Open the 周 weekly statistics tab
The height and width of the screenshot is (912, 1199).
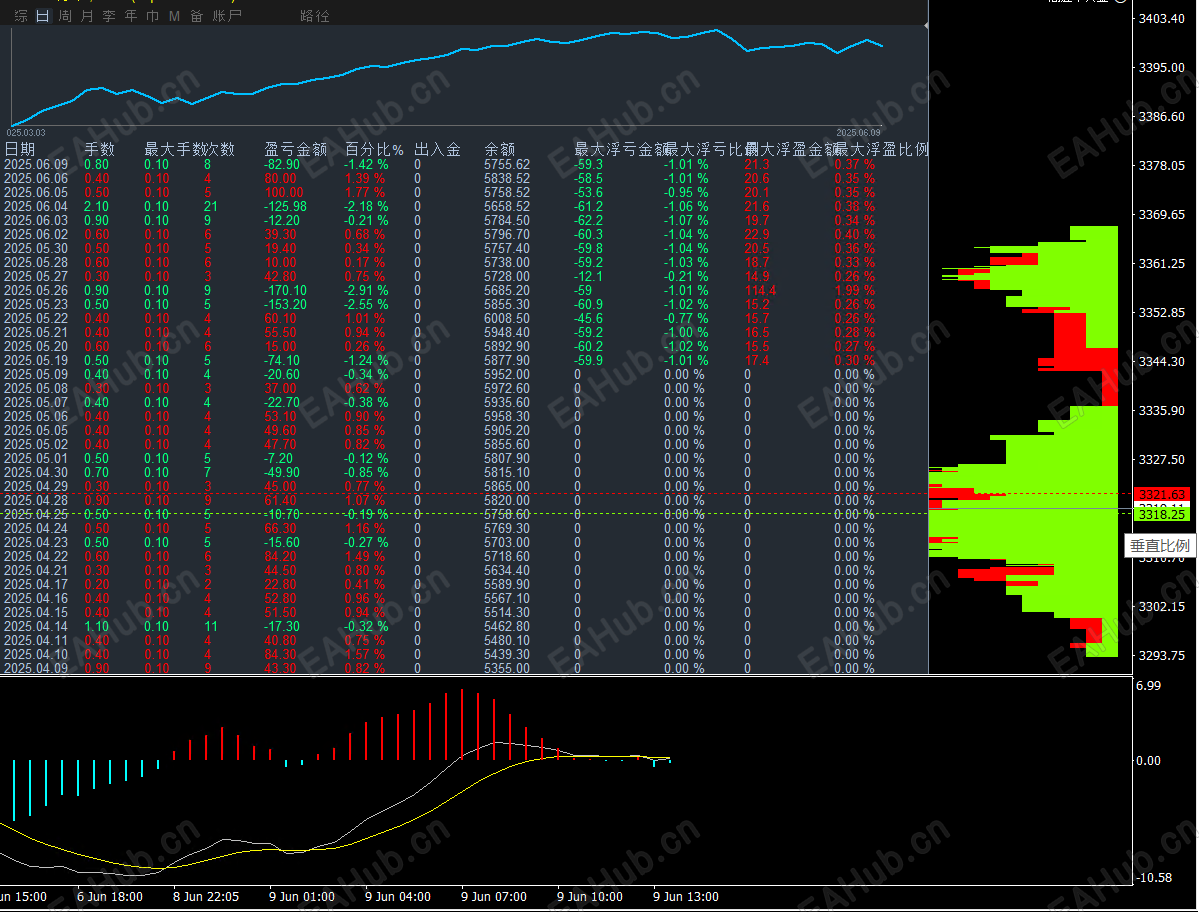coord(65,15)
